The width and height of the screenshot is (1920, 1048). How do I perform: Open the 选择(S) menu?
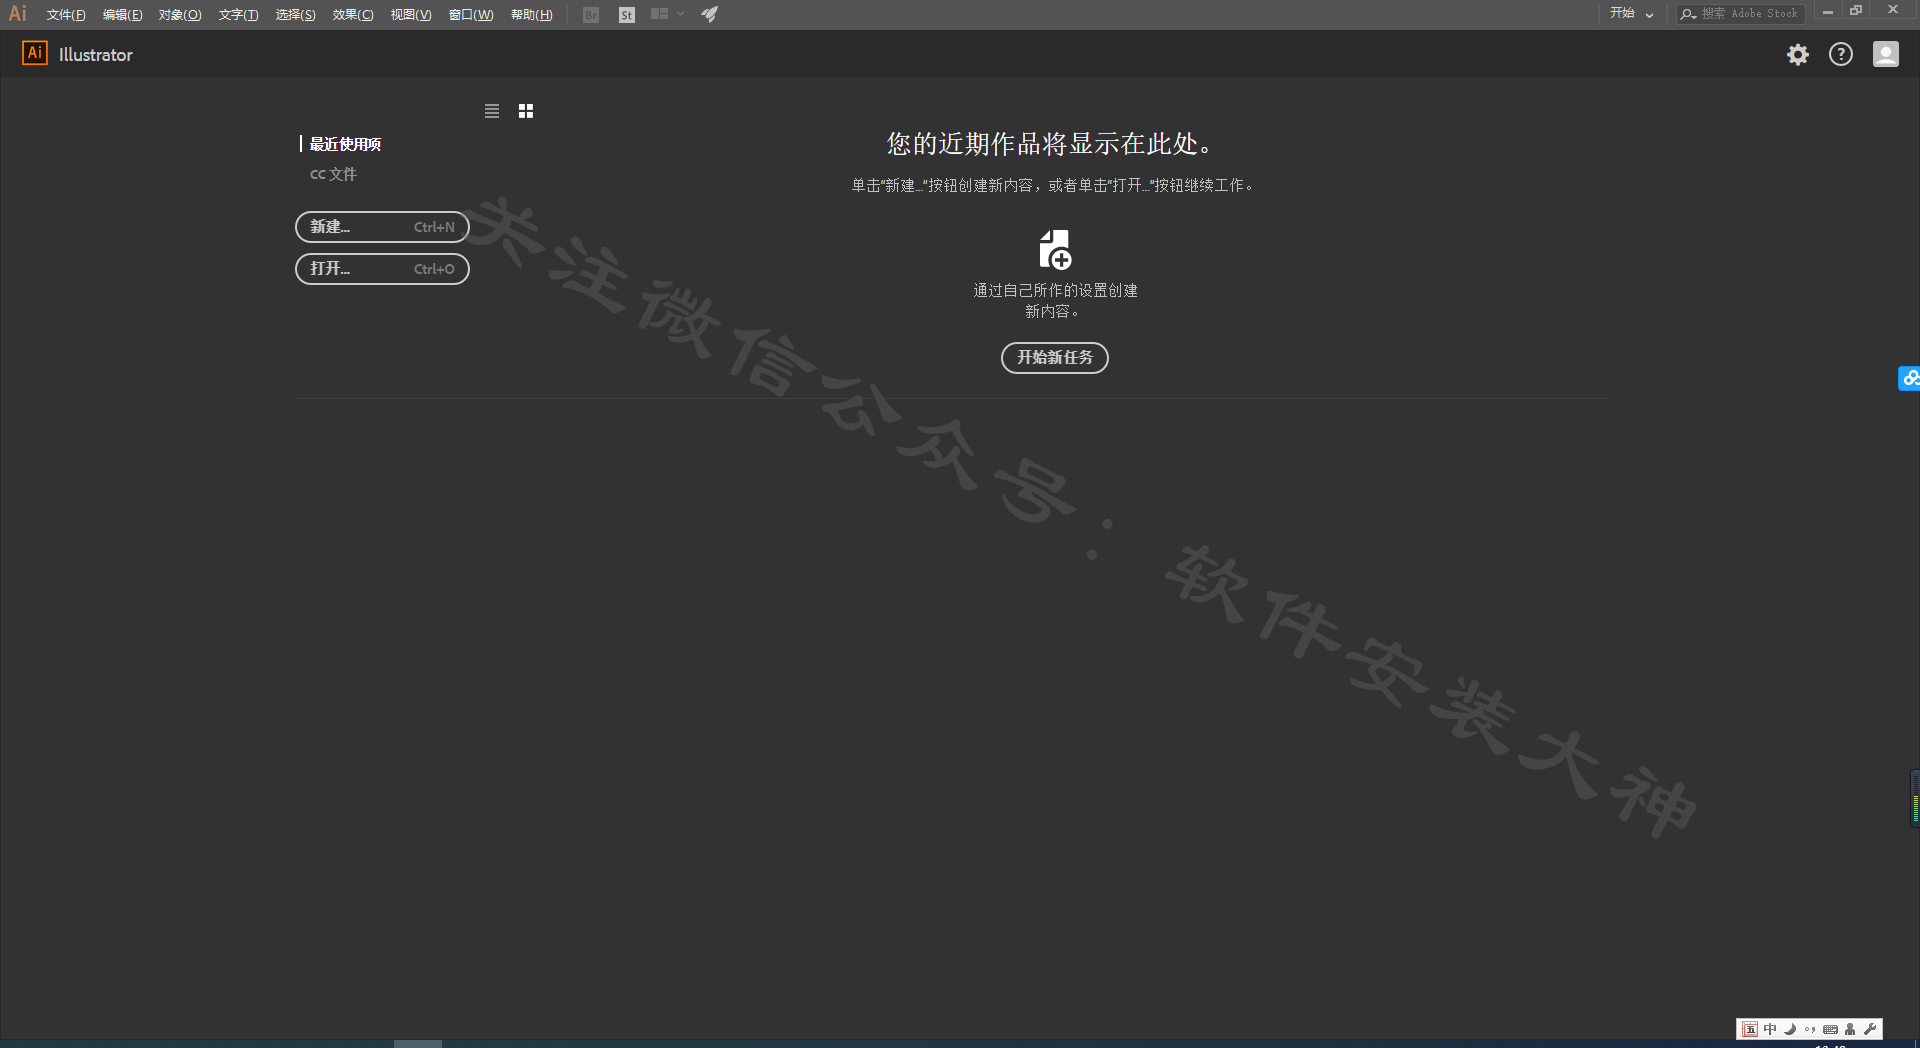tap(295, 15)
